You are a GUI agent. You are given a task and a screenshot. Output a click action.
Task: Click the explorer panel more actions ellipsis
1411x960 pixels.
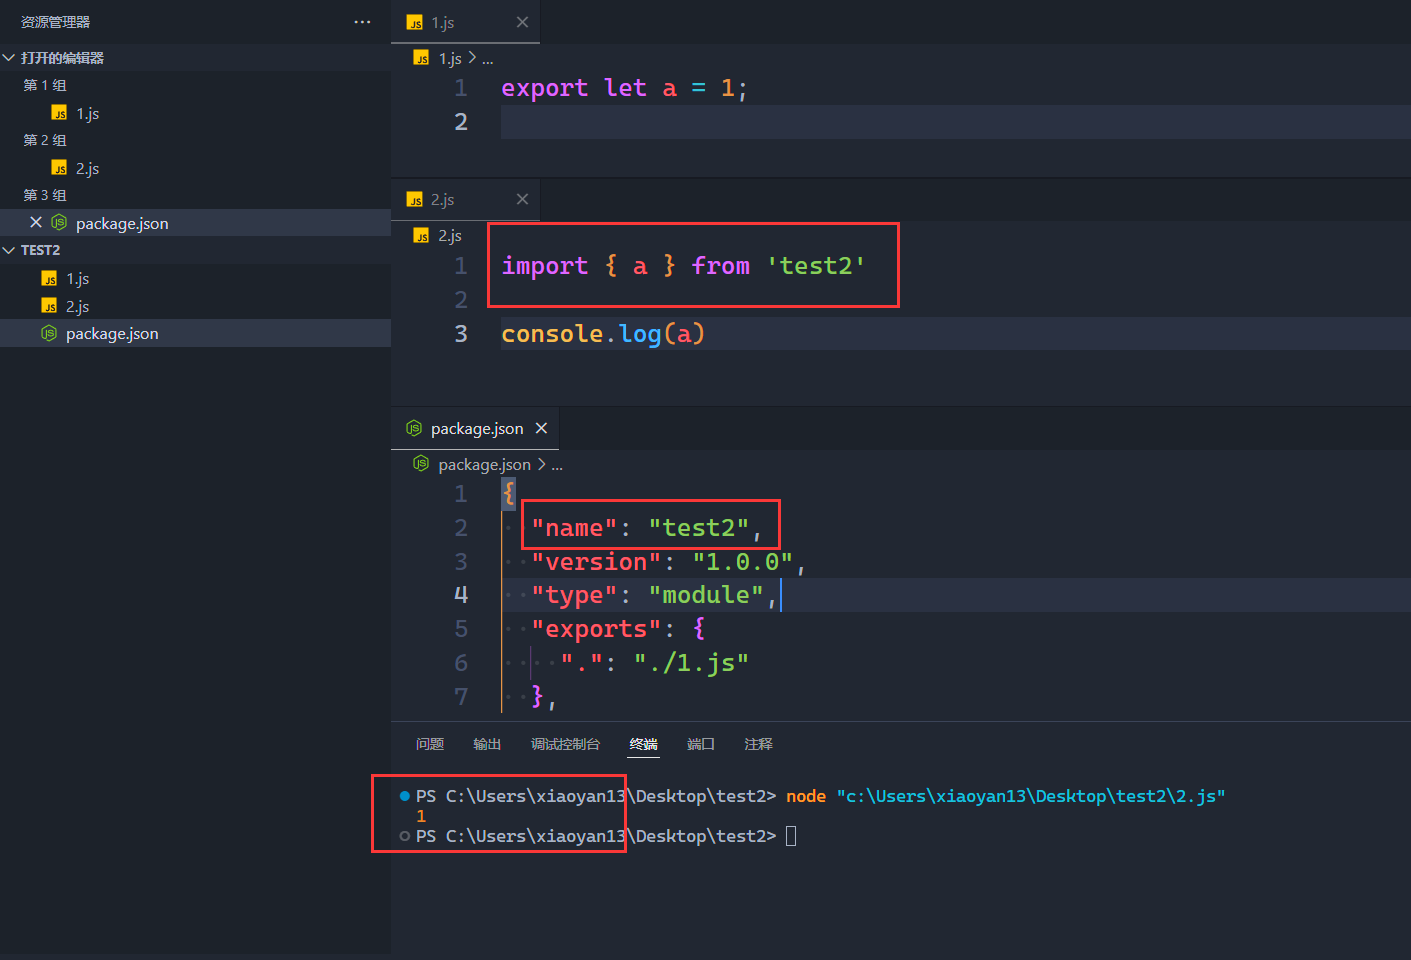pyautogui.click(x=362, y=22)
